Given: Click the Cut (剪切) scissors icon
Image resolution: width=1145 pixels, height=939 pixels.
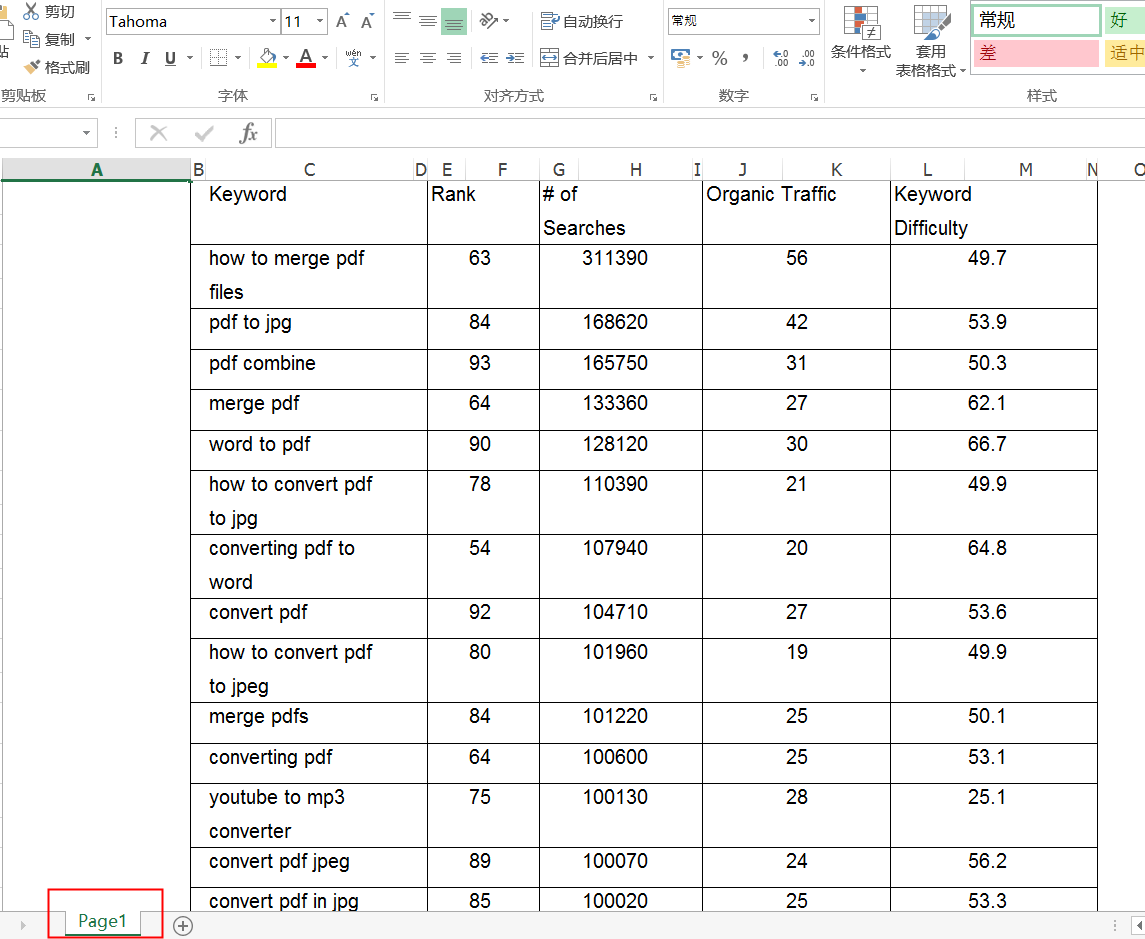Looking at the screenshot, I should coord(31,11).
